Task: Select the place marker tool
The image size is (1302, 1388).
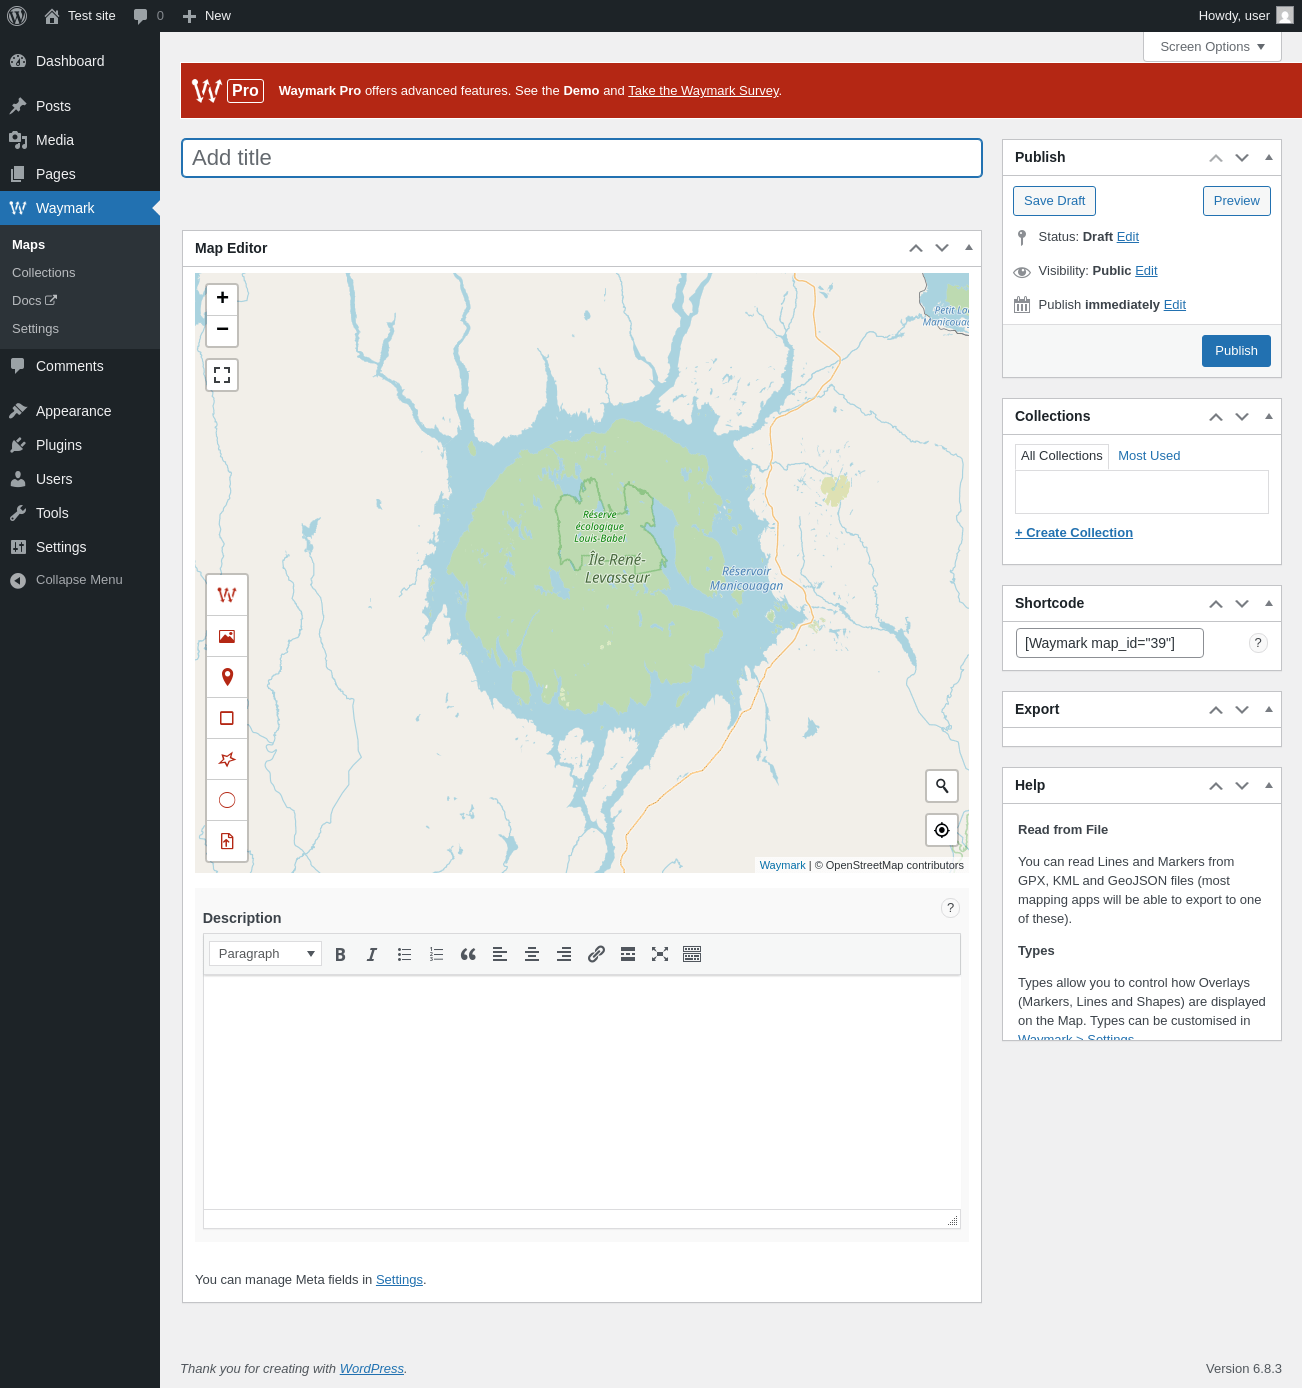Action: [x=227, y=677]
